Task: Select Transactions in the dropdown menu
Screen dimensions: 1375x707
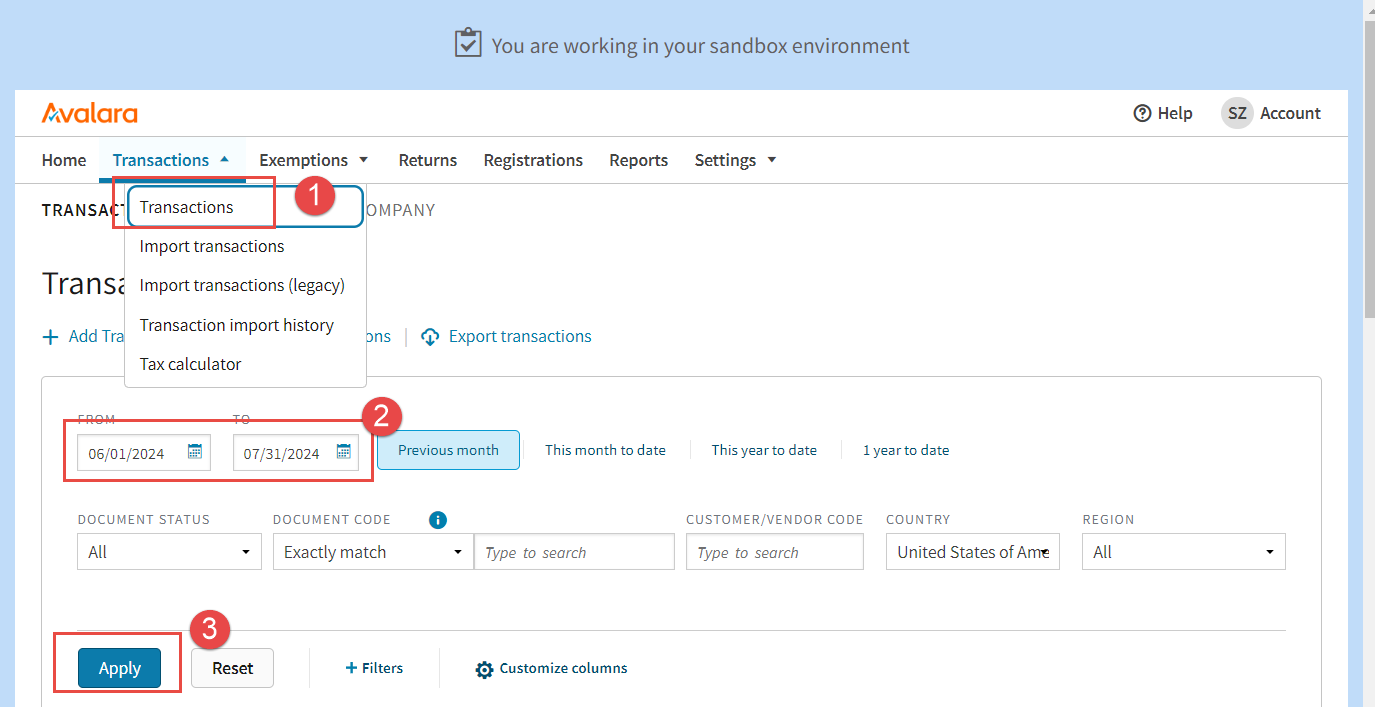Action: pyautogui.click(x=245, y=207)
